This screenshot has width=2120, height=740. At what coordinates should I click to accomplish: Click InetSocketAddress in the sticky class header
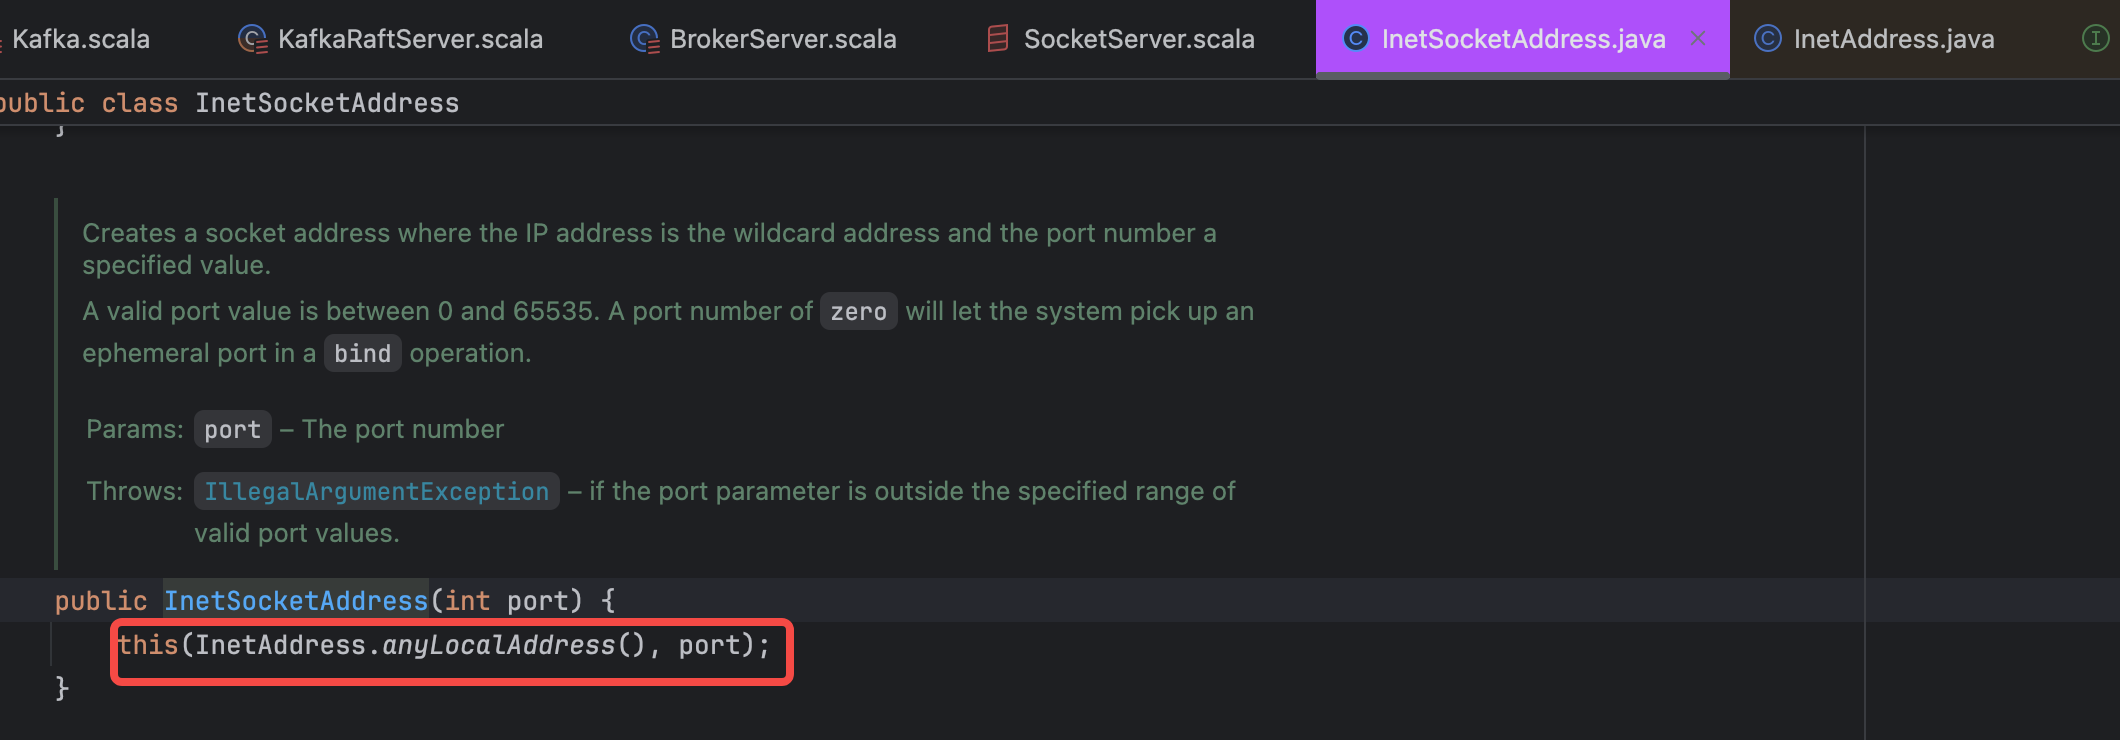click(327, 103)
